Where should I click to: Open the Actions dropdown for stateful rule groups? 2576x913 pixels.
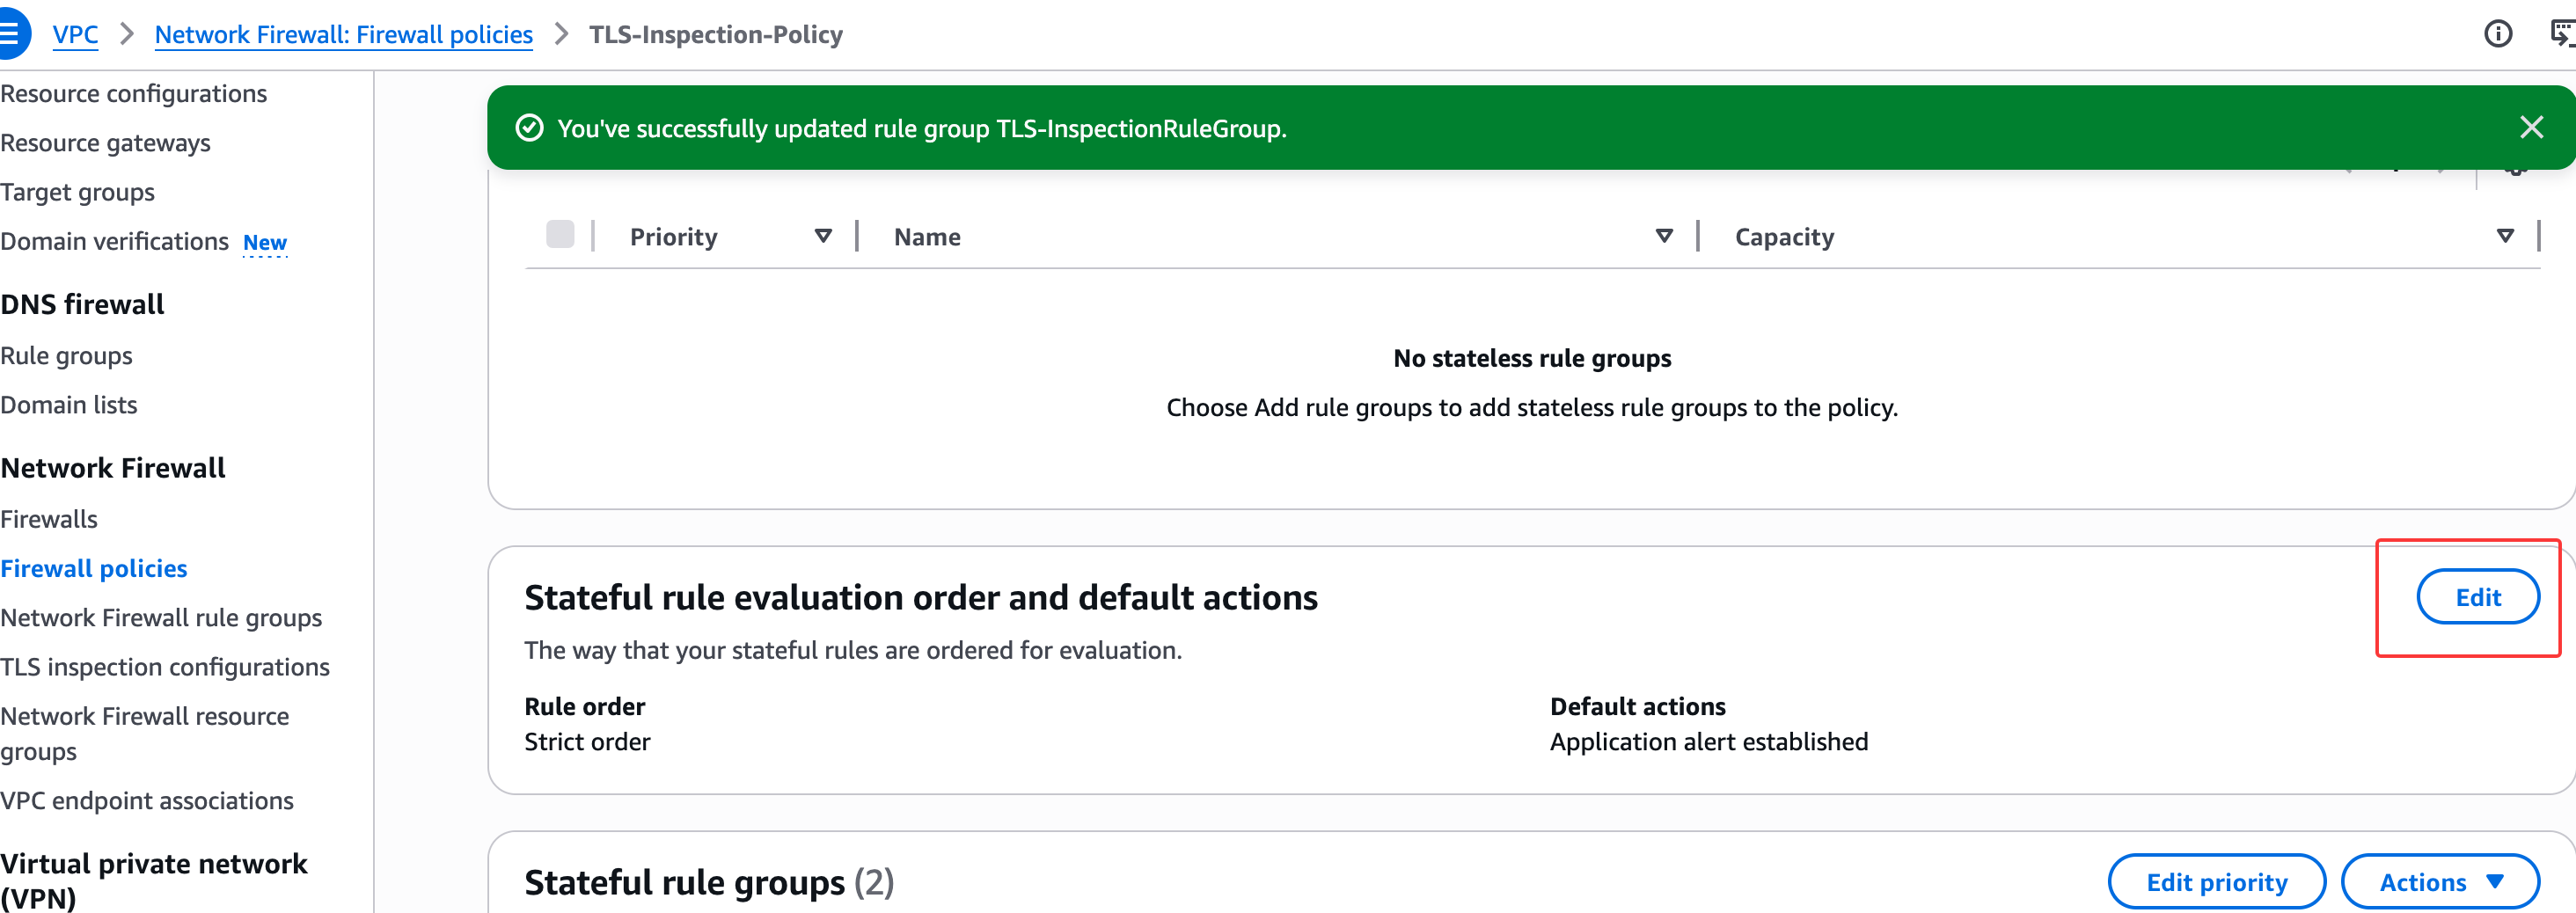(2440, 881)
